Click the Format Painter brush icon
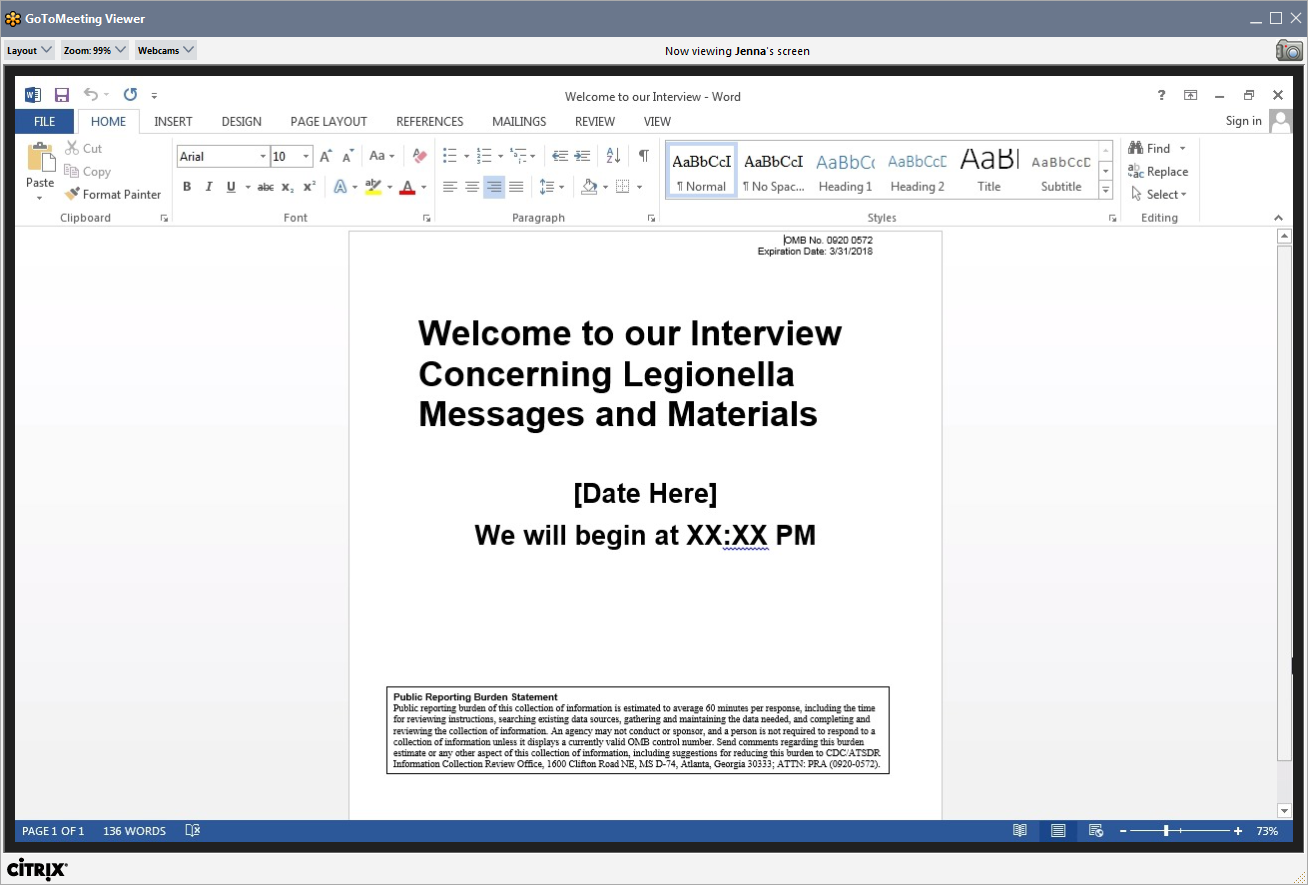The height and width of the screenshot is (885, 1308). click(72, 195)
